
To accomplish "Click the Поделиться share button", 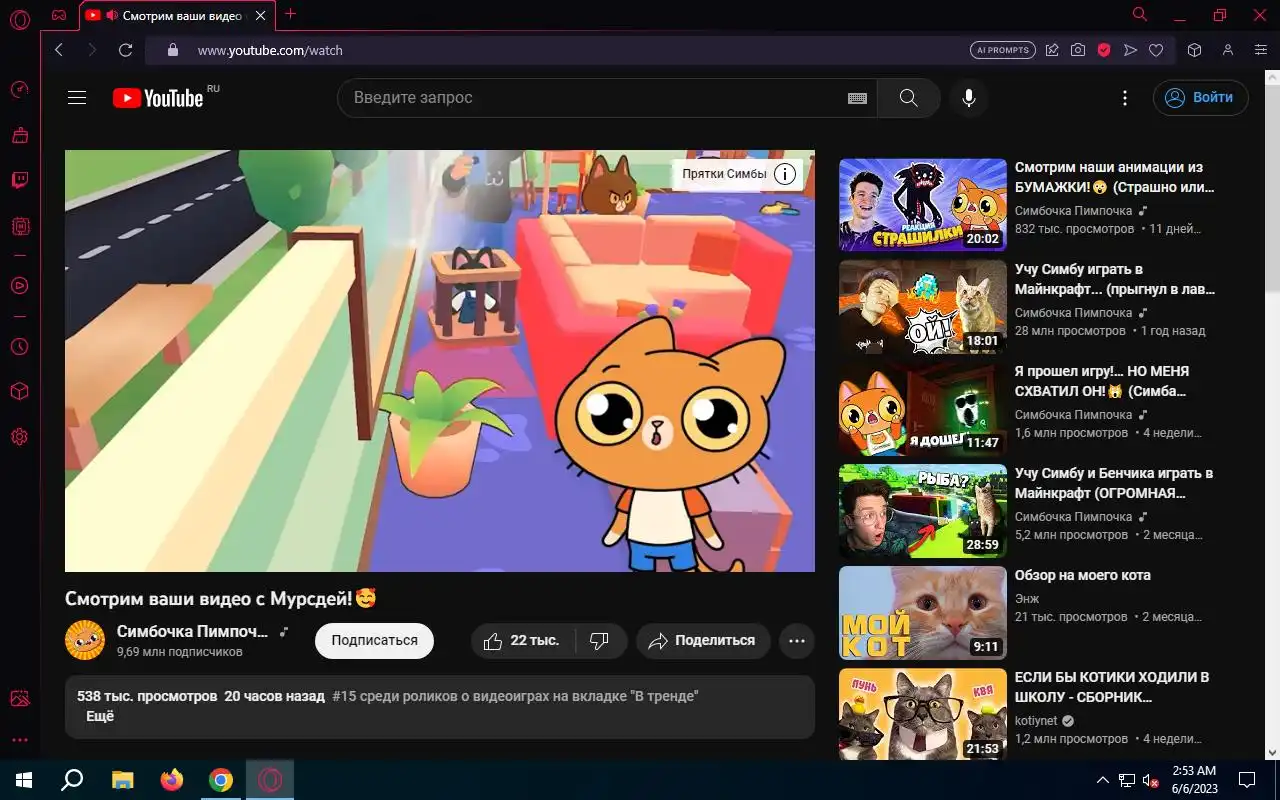I will pos(703,641).
